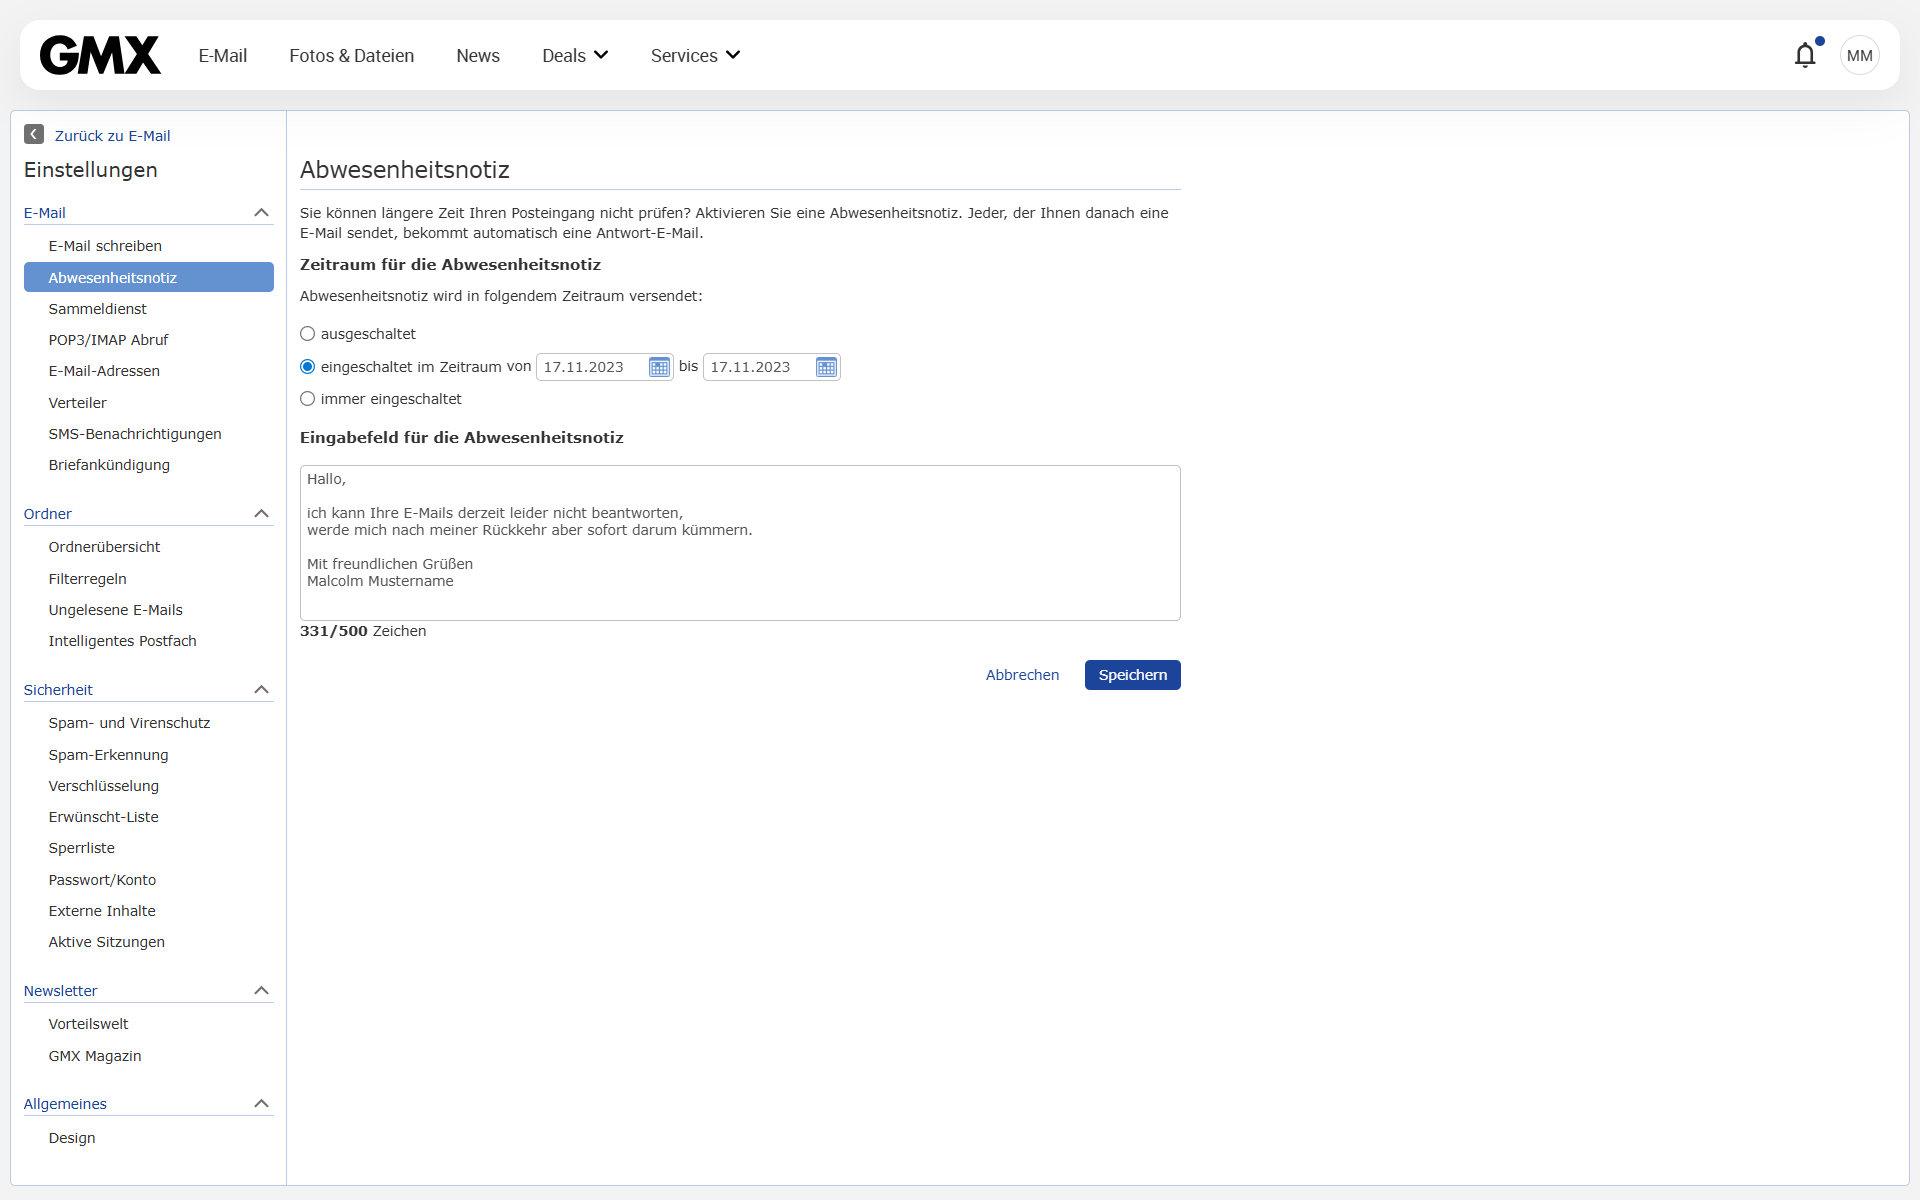Click the back arrow beside Zurück zu E-Mail
The image size is (1920, 1200).
click(34, 134)
